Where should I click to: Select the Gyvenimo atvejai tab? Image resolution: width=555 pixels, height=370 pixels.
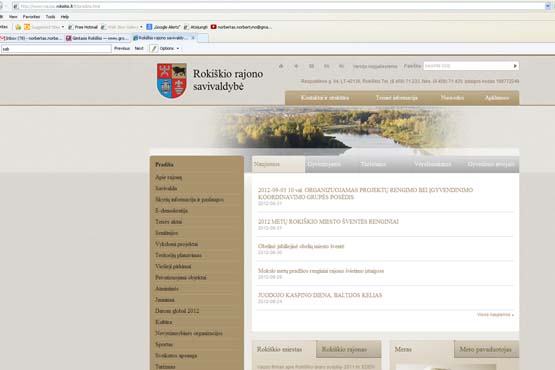click(491, 164)
